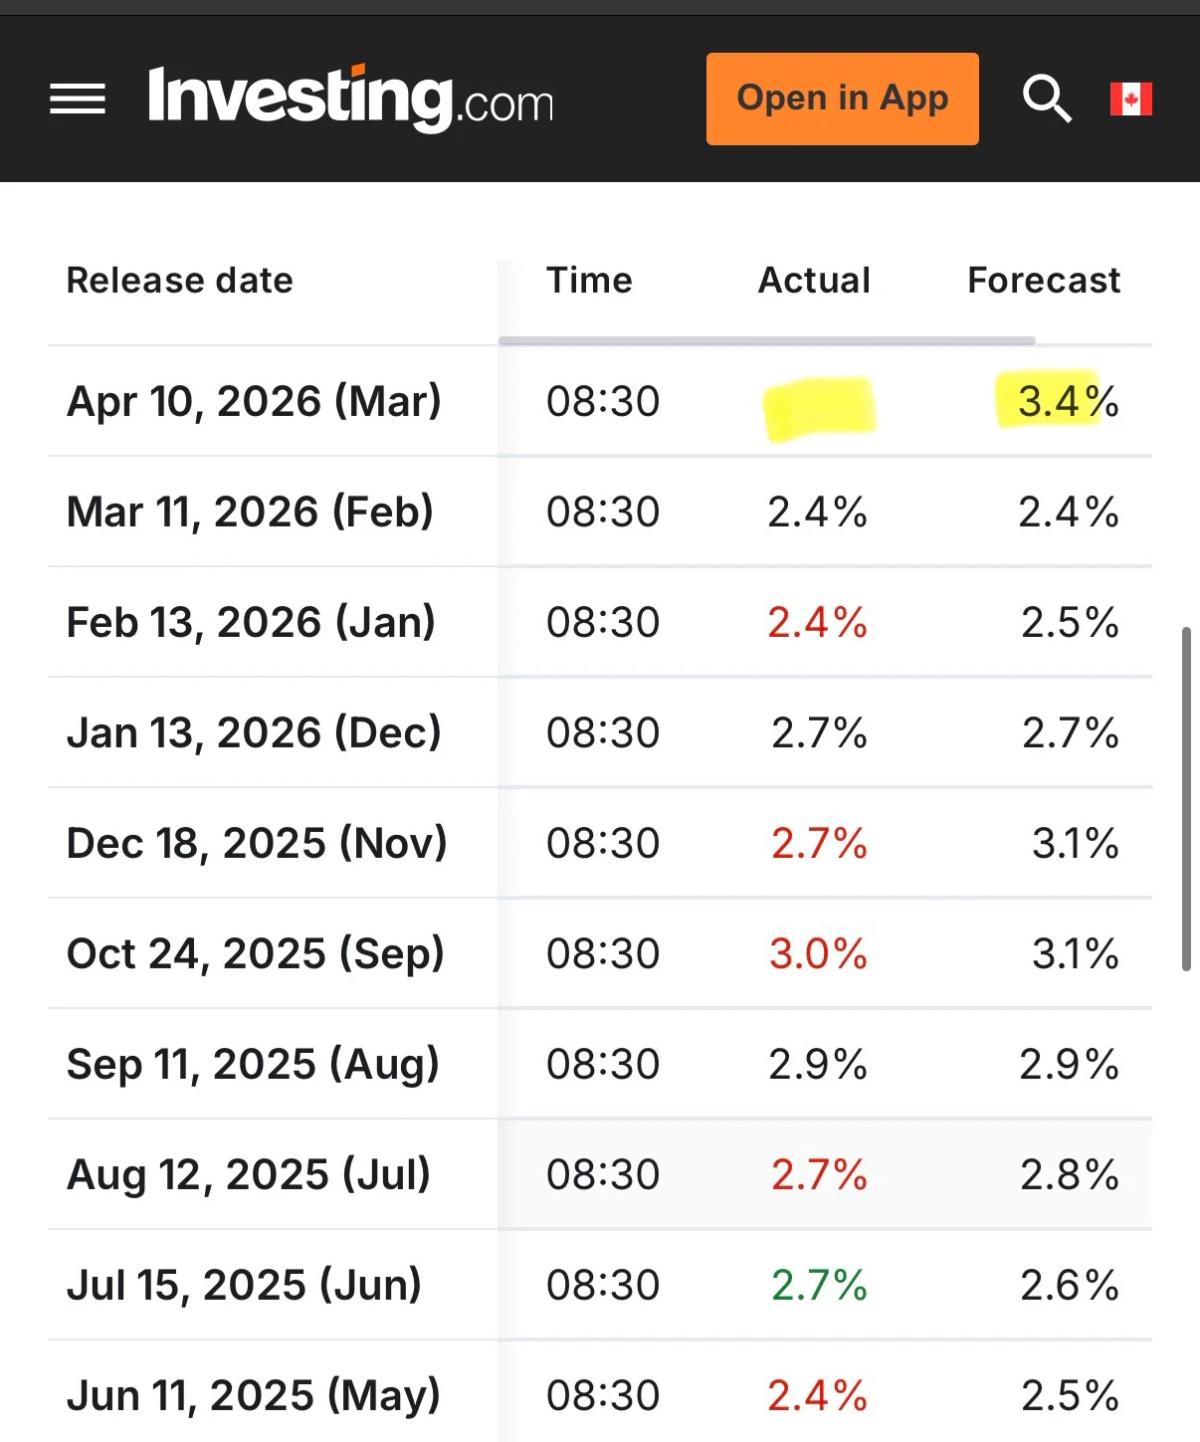This screenshot has width=1200, height=1442.
Task: Click the red 2.4% actual for Jan
Action: [815, 622]
